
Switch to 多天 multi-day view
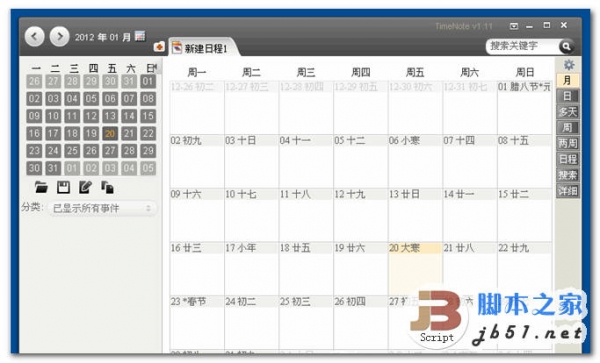568,112
